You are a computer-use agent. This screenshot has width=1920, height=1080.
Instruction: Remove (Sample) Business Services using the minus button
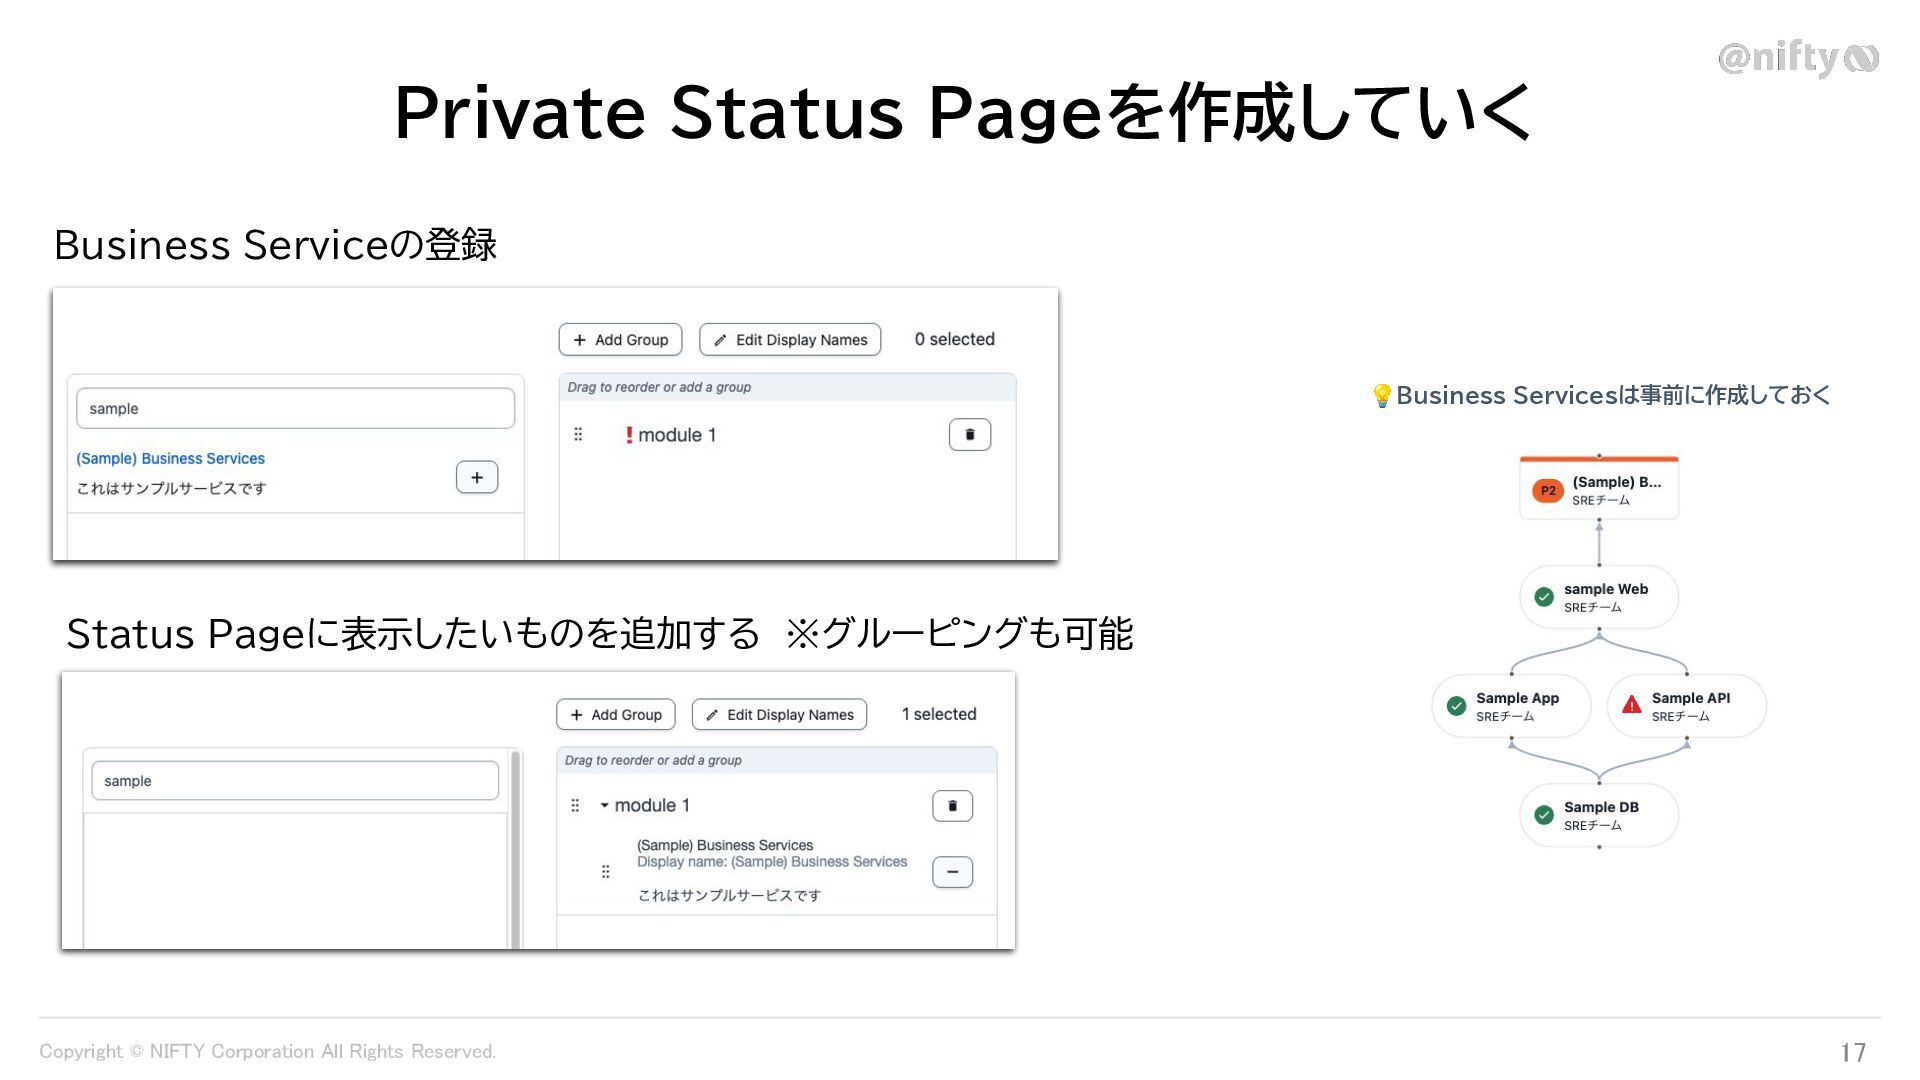point(952,872)
